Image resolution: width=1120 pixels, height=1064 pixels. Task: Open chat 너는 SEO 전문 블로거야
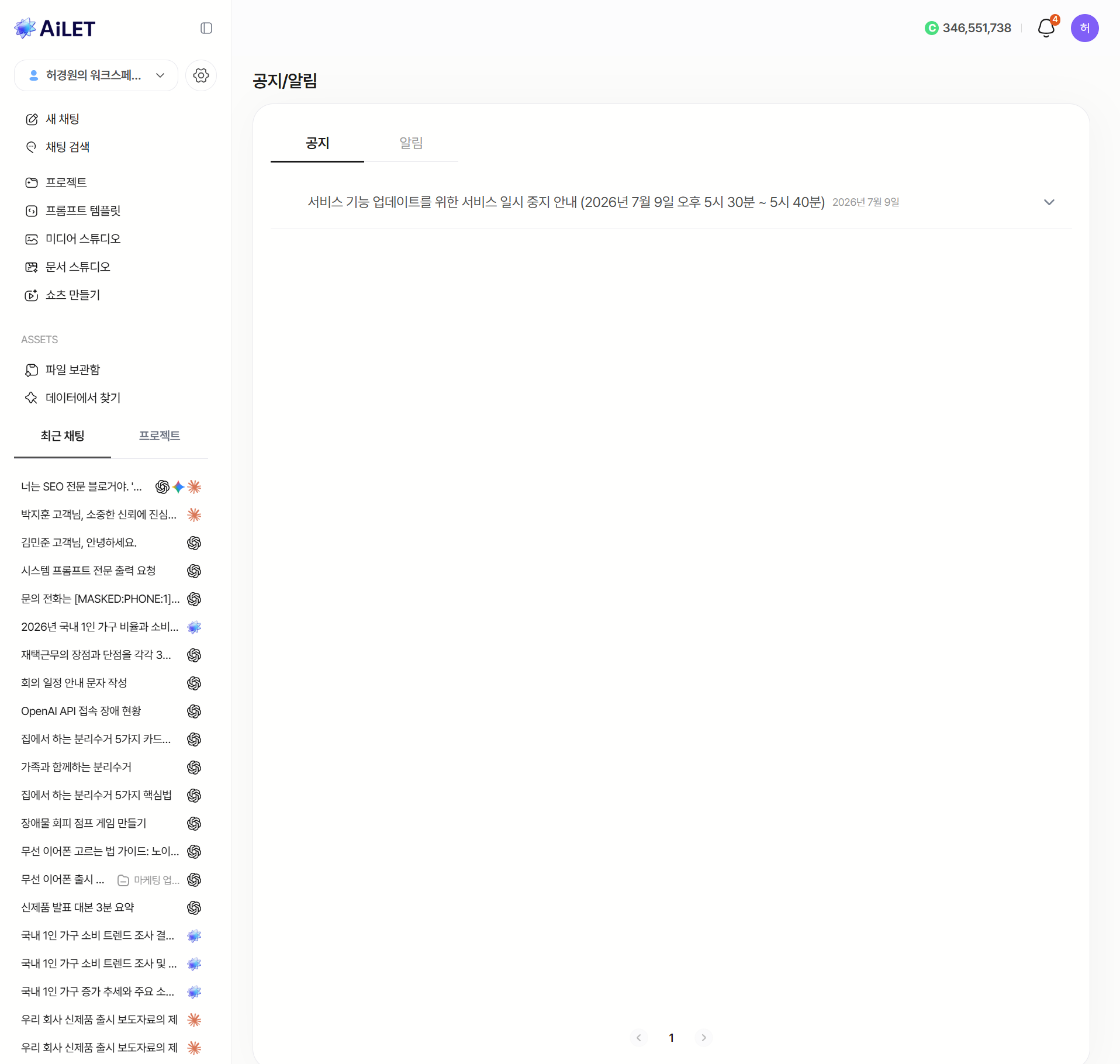[x=81, y=487]
